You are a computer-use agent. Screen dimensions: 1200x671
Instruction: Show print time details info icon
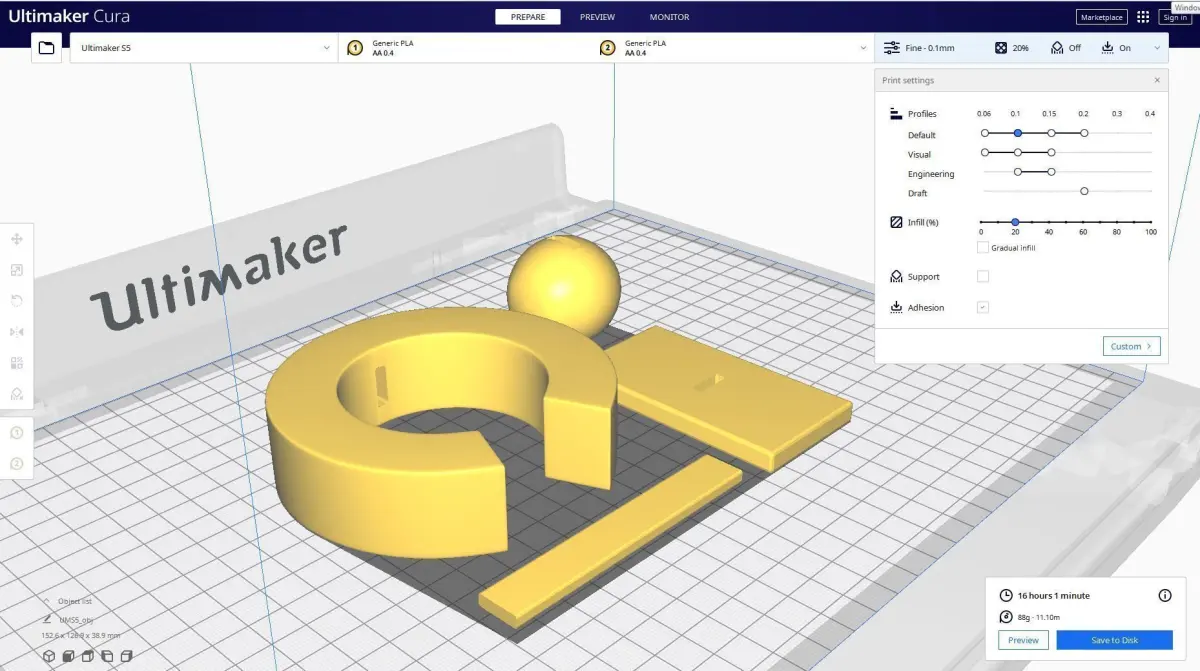[1165, 595]
